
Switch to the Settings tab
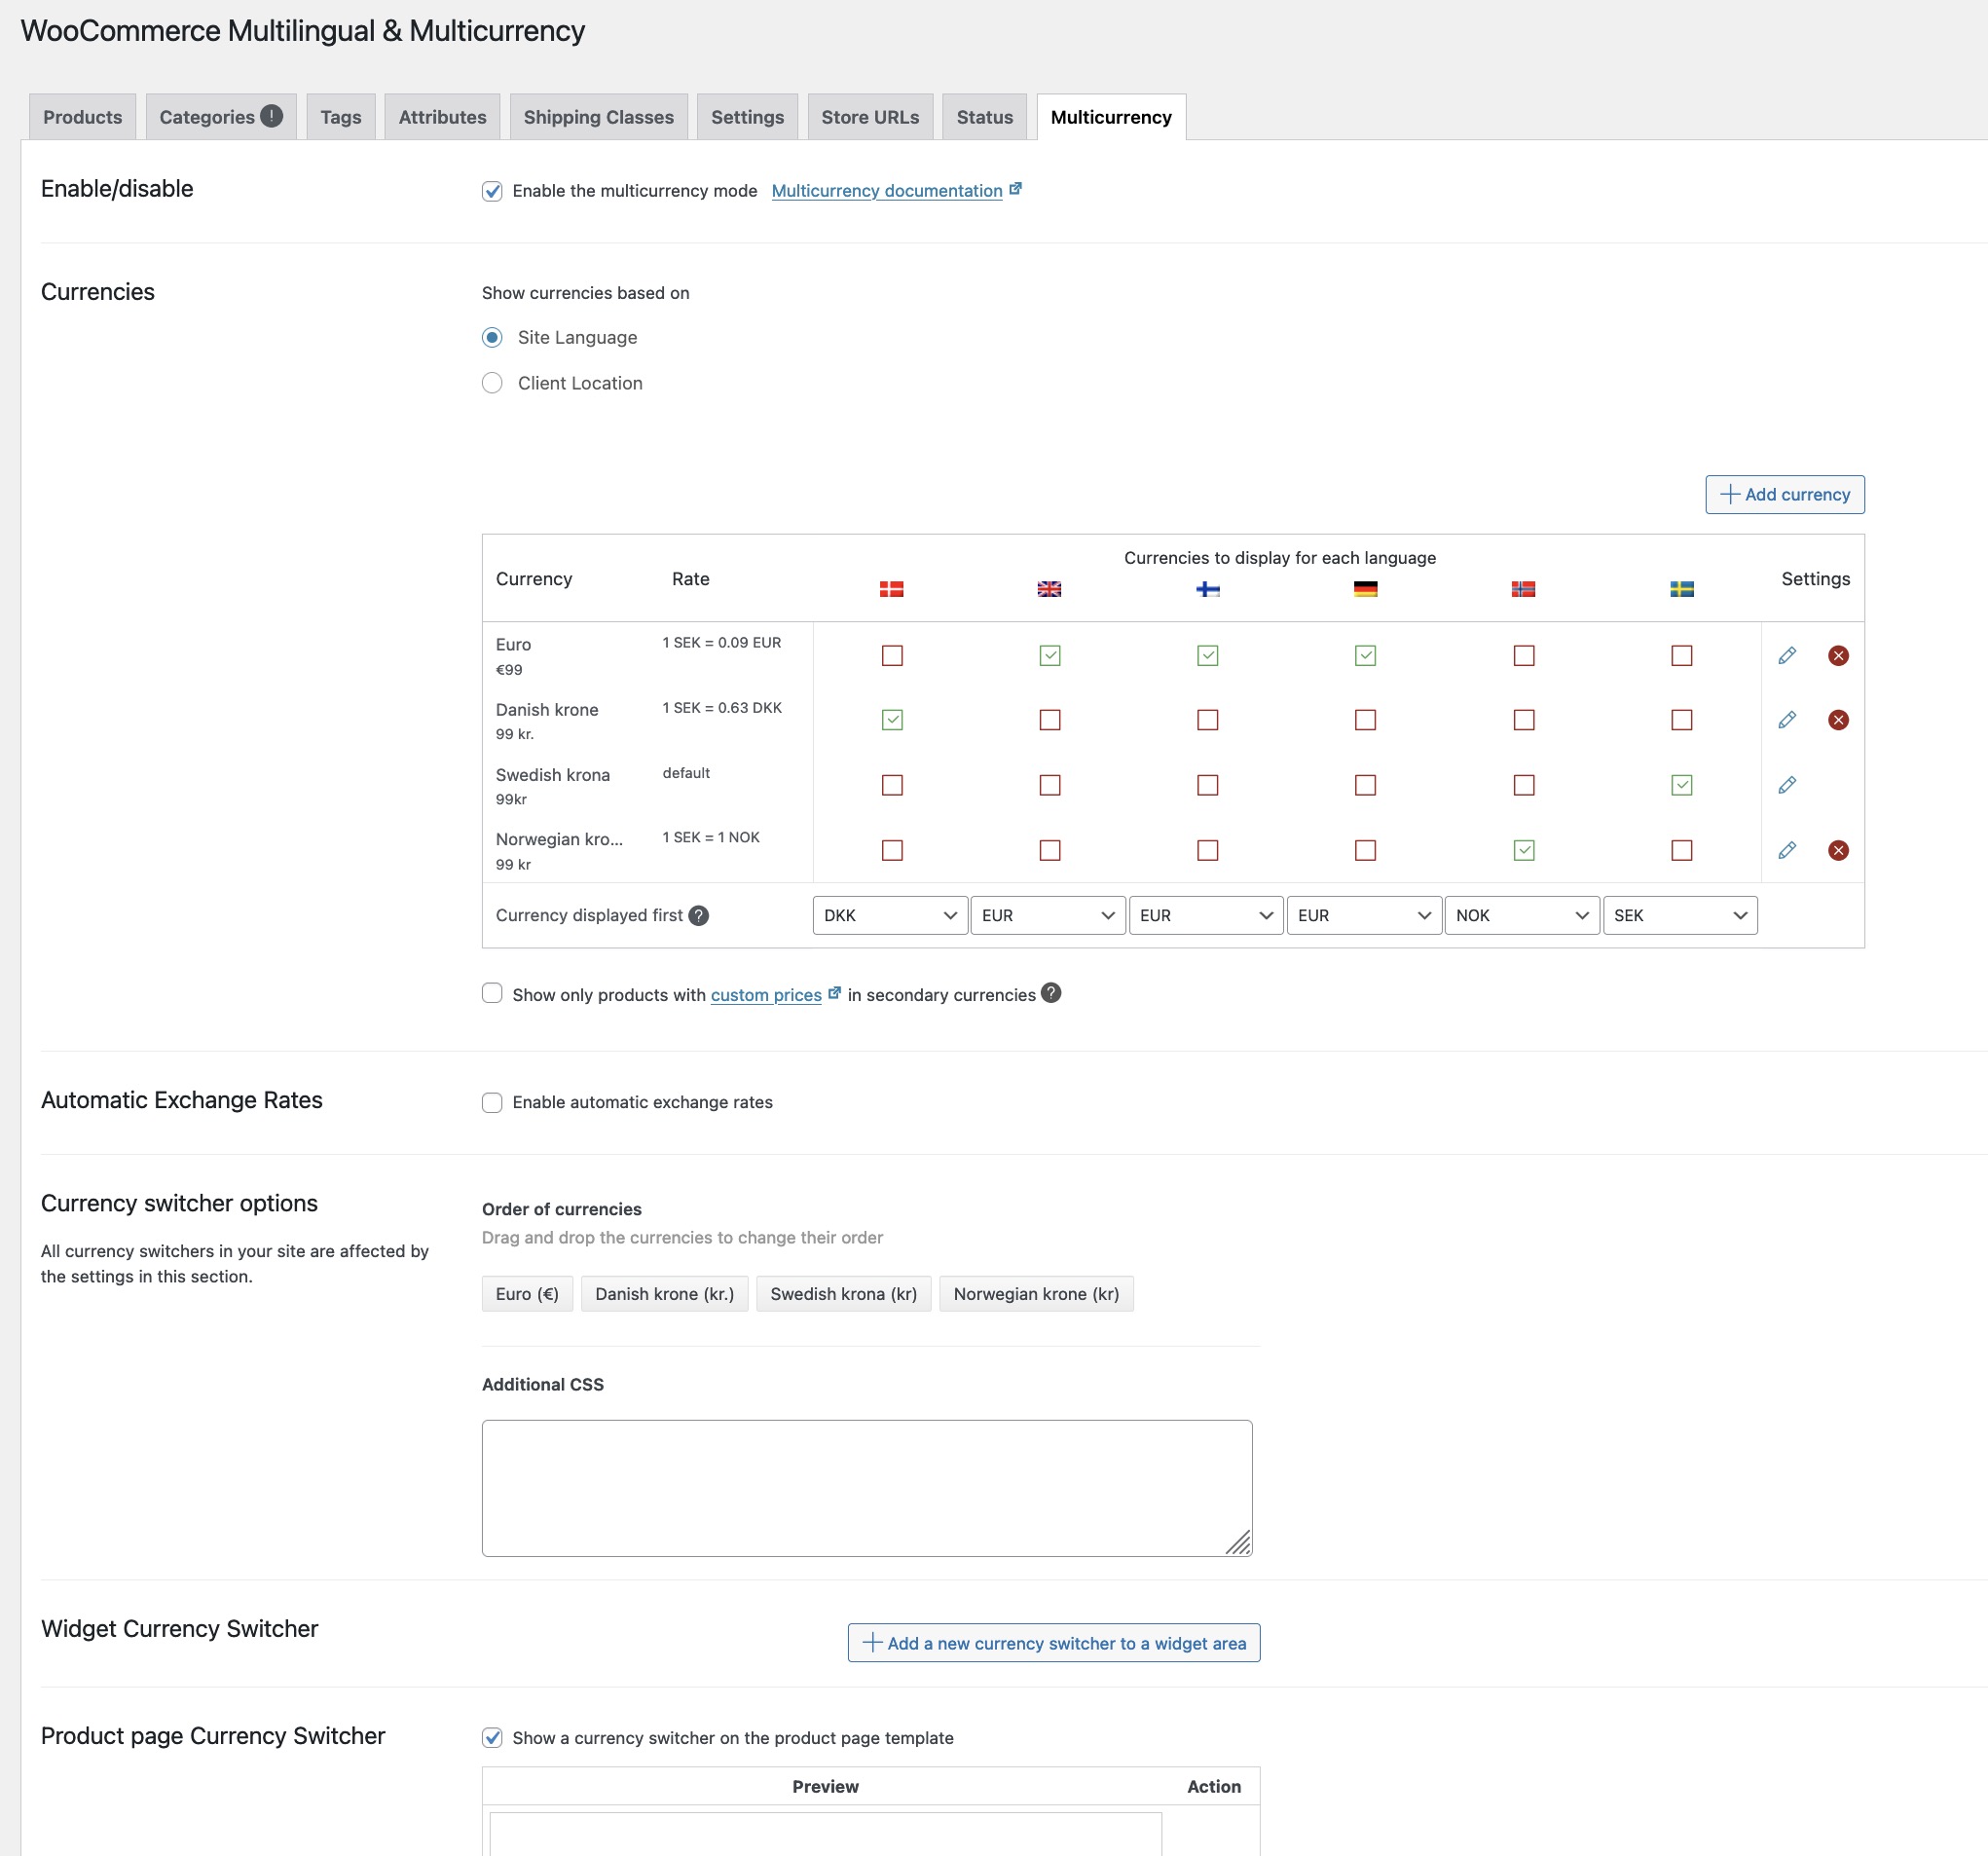pyautogui.click(x=748, y=117)
